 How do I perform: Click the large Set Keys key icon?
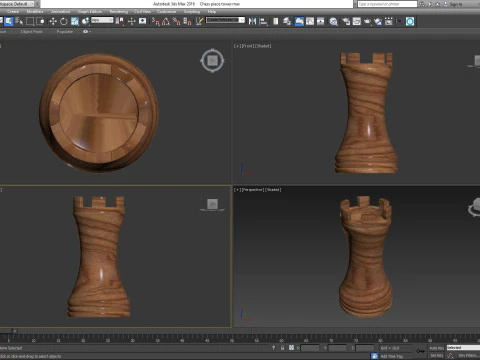pyautogui.click(x=420, y=351)
